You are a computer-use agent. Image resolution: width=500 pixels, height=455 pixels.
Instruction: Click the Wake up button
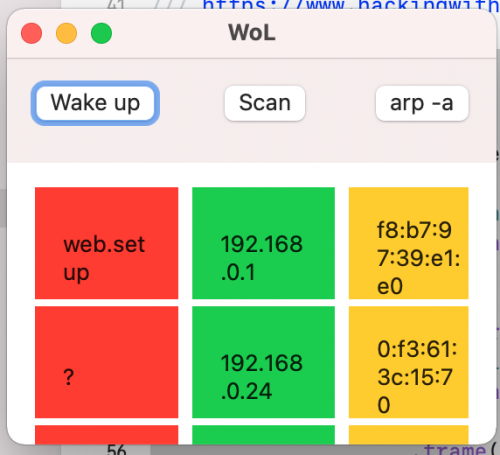(x=95, y=103)
